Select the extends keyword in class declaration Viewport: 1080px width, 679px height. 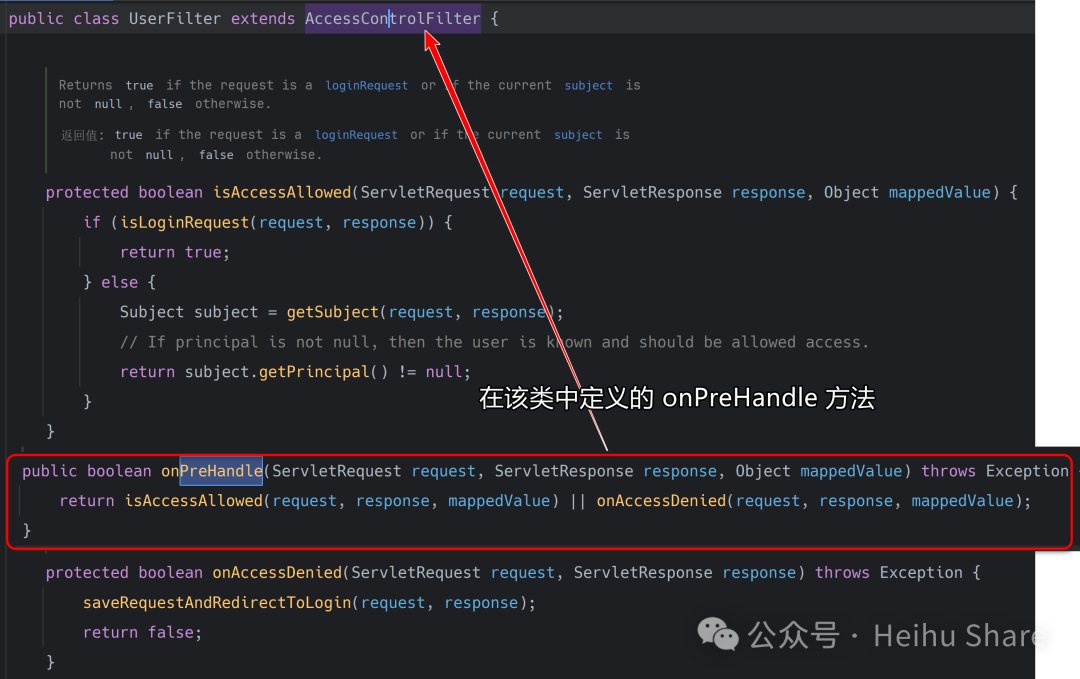(x=262, y=19)
